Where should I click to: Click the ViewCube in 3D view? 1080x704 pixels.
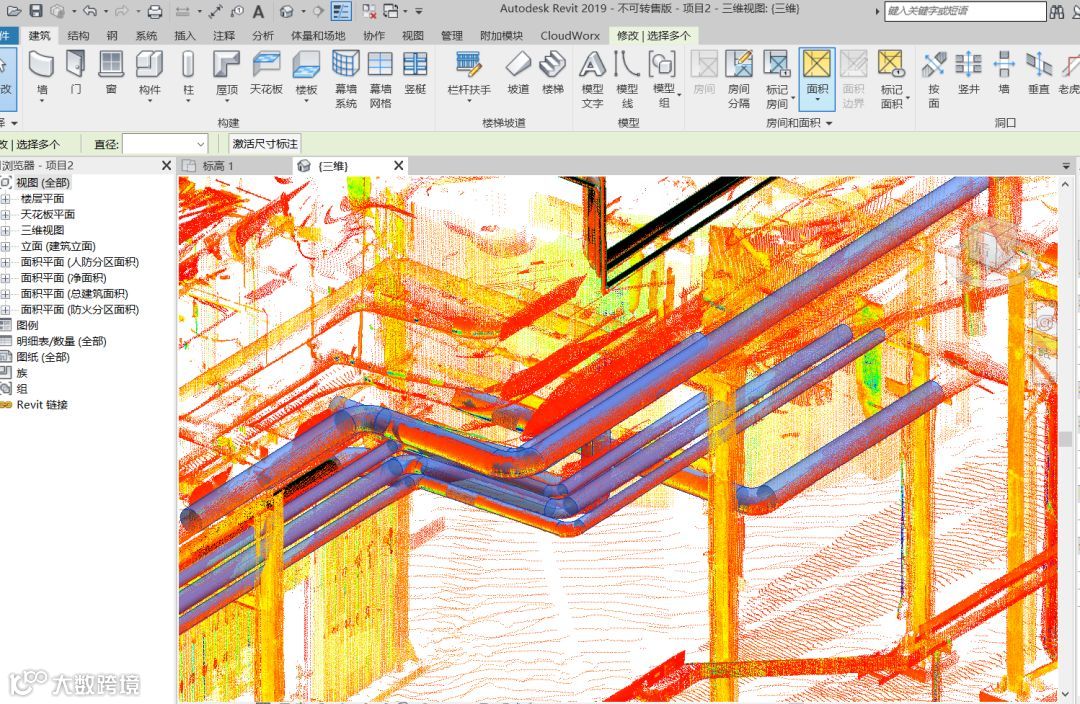click(990, 248)
